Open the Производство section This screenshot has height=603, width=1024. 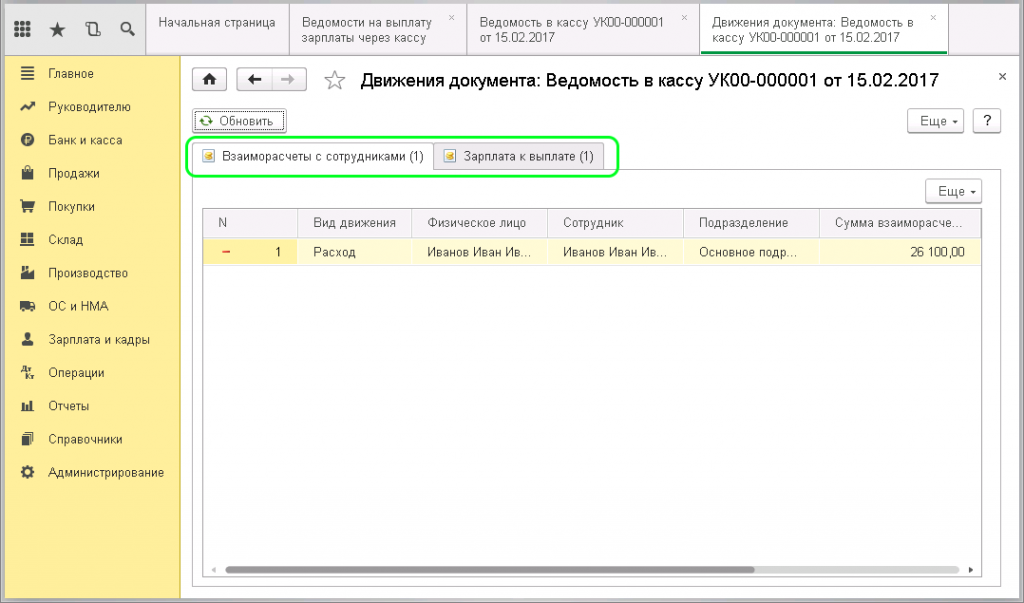(x=88, y=273)
